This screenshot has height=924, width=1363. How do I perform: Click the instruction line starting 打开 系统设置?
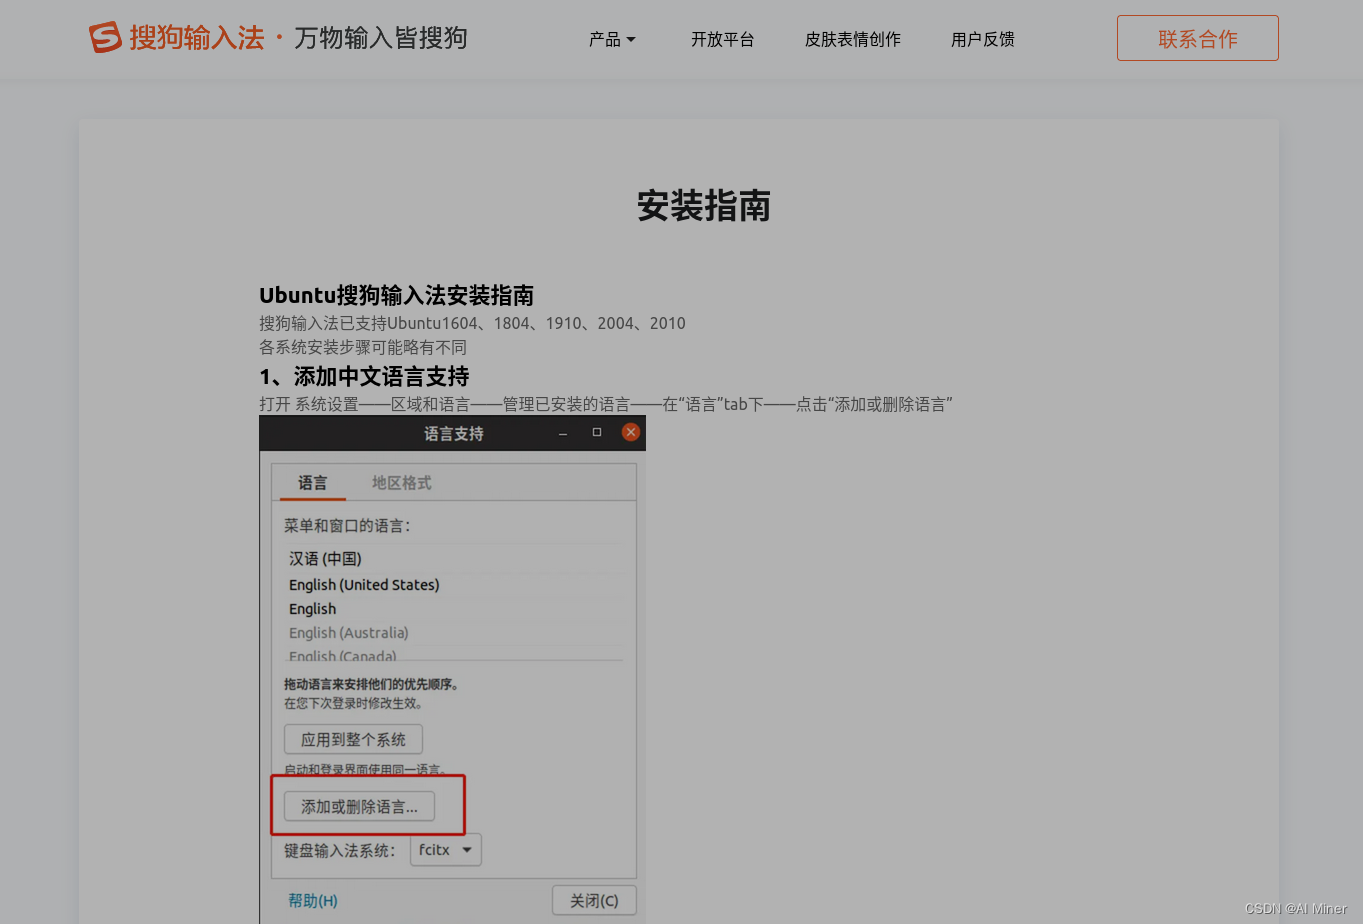[606, 404]
